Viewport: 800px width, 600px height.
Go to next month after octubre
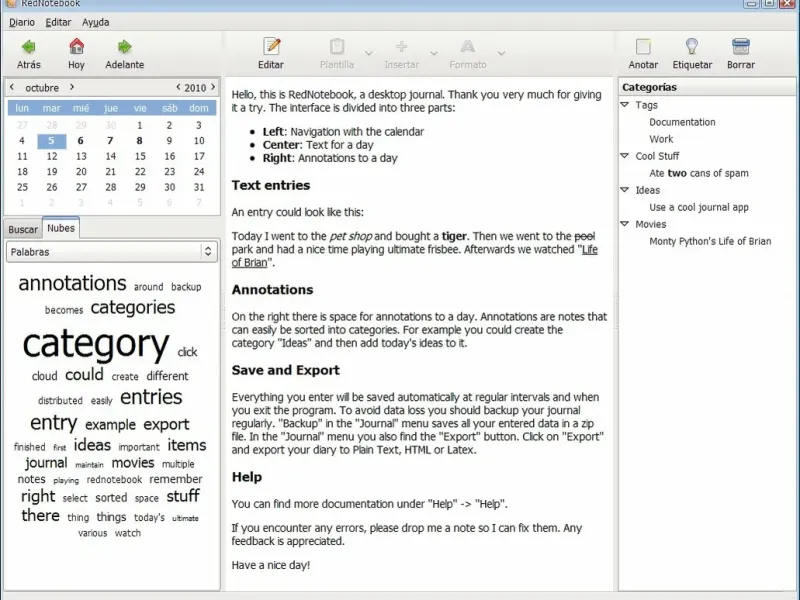(x=72, y=87)
